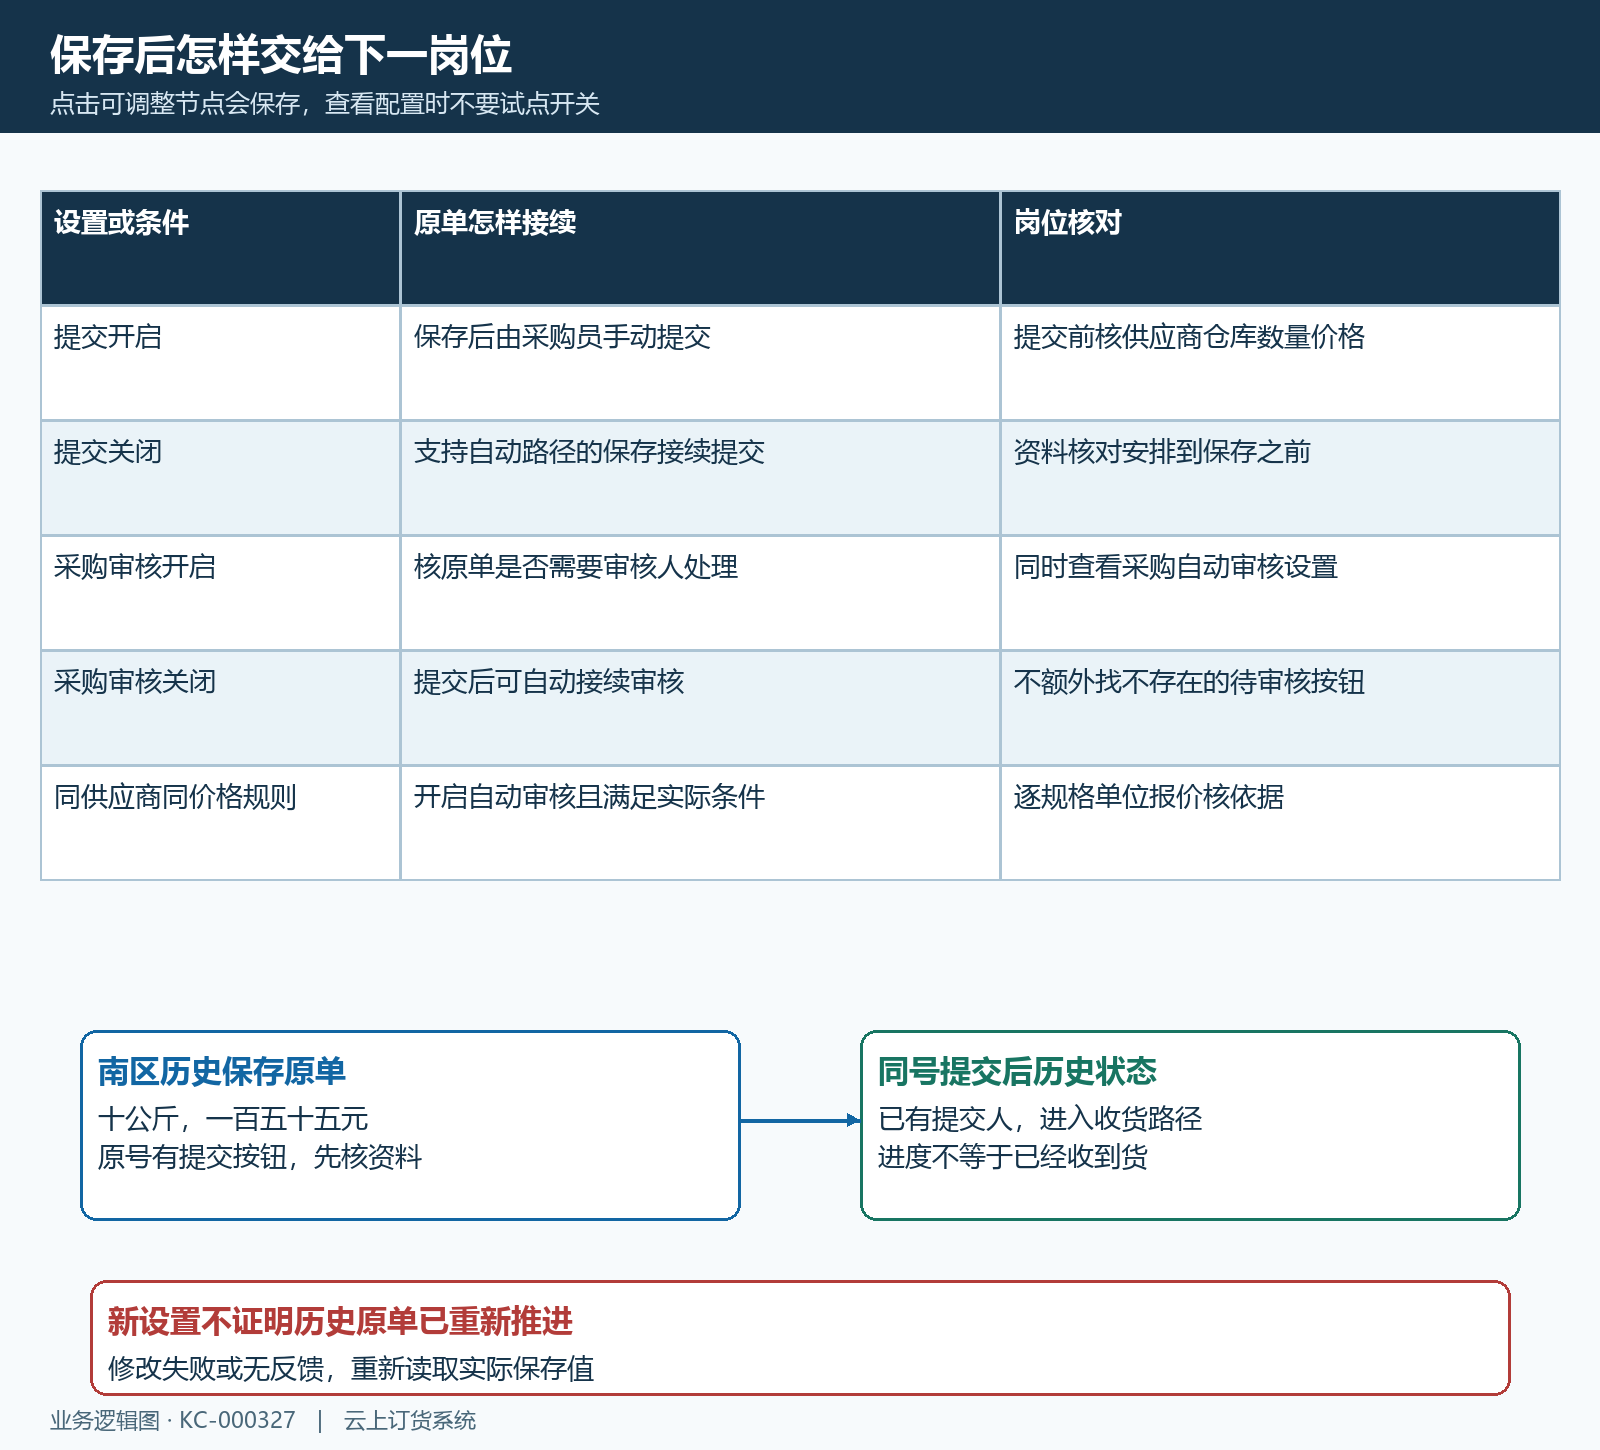Image resolution: width=1600 pixels, height=1450 pixels.
Task: Click the line 原号有提交按钮，先核资料
Action: tap(260, 1157)
